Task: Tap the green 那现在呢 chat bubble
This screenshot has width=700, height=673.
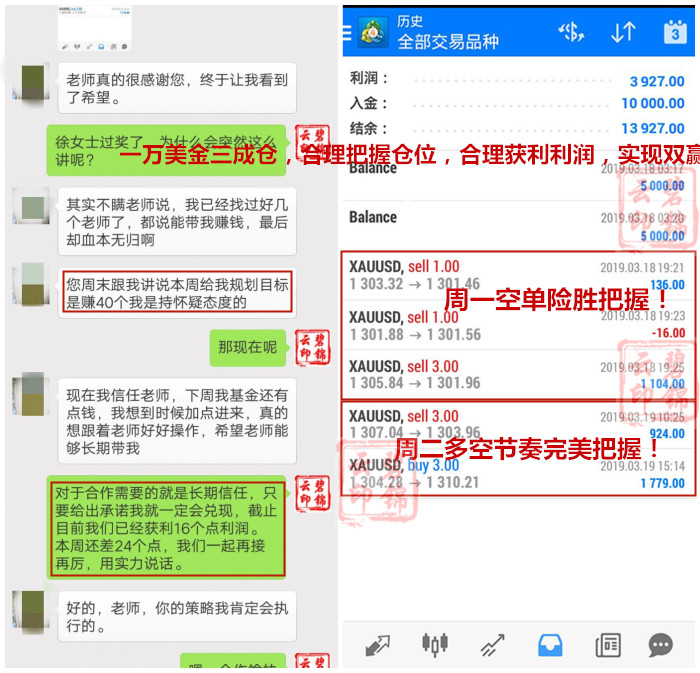Action: coord(248,347)
